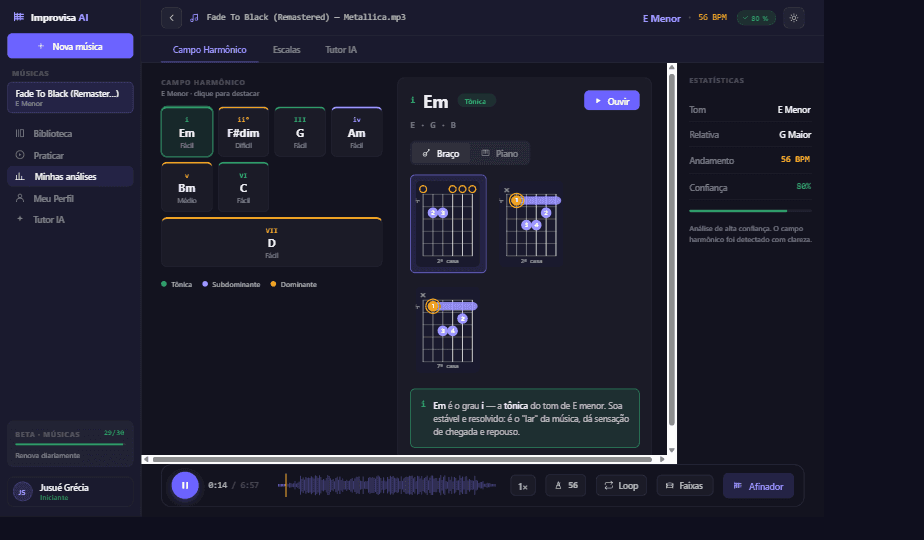Image resolution: width=924 pixels, height=540 pixels.
Task: Switch to the Escalas tab
Action: 286,50
